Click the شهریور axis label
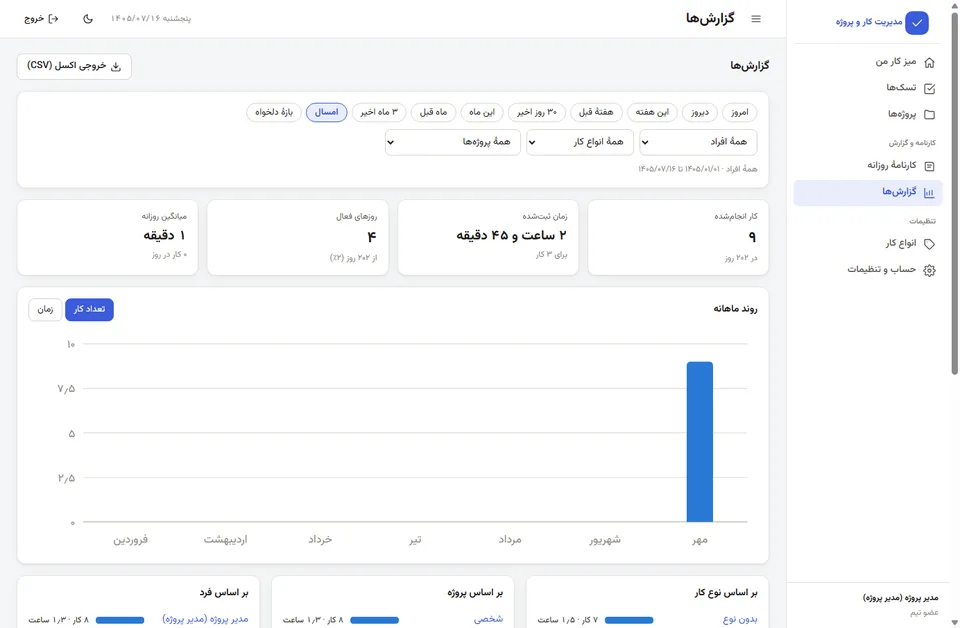 pos(605,540)
